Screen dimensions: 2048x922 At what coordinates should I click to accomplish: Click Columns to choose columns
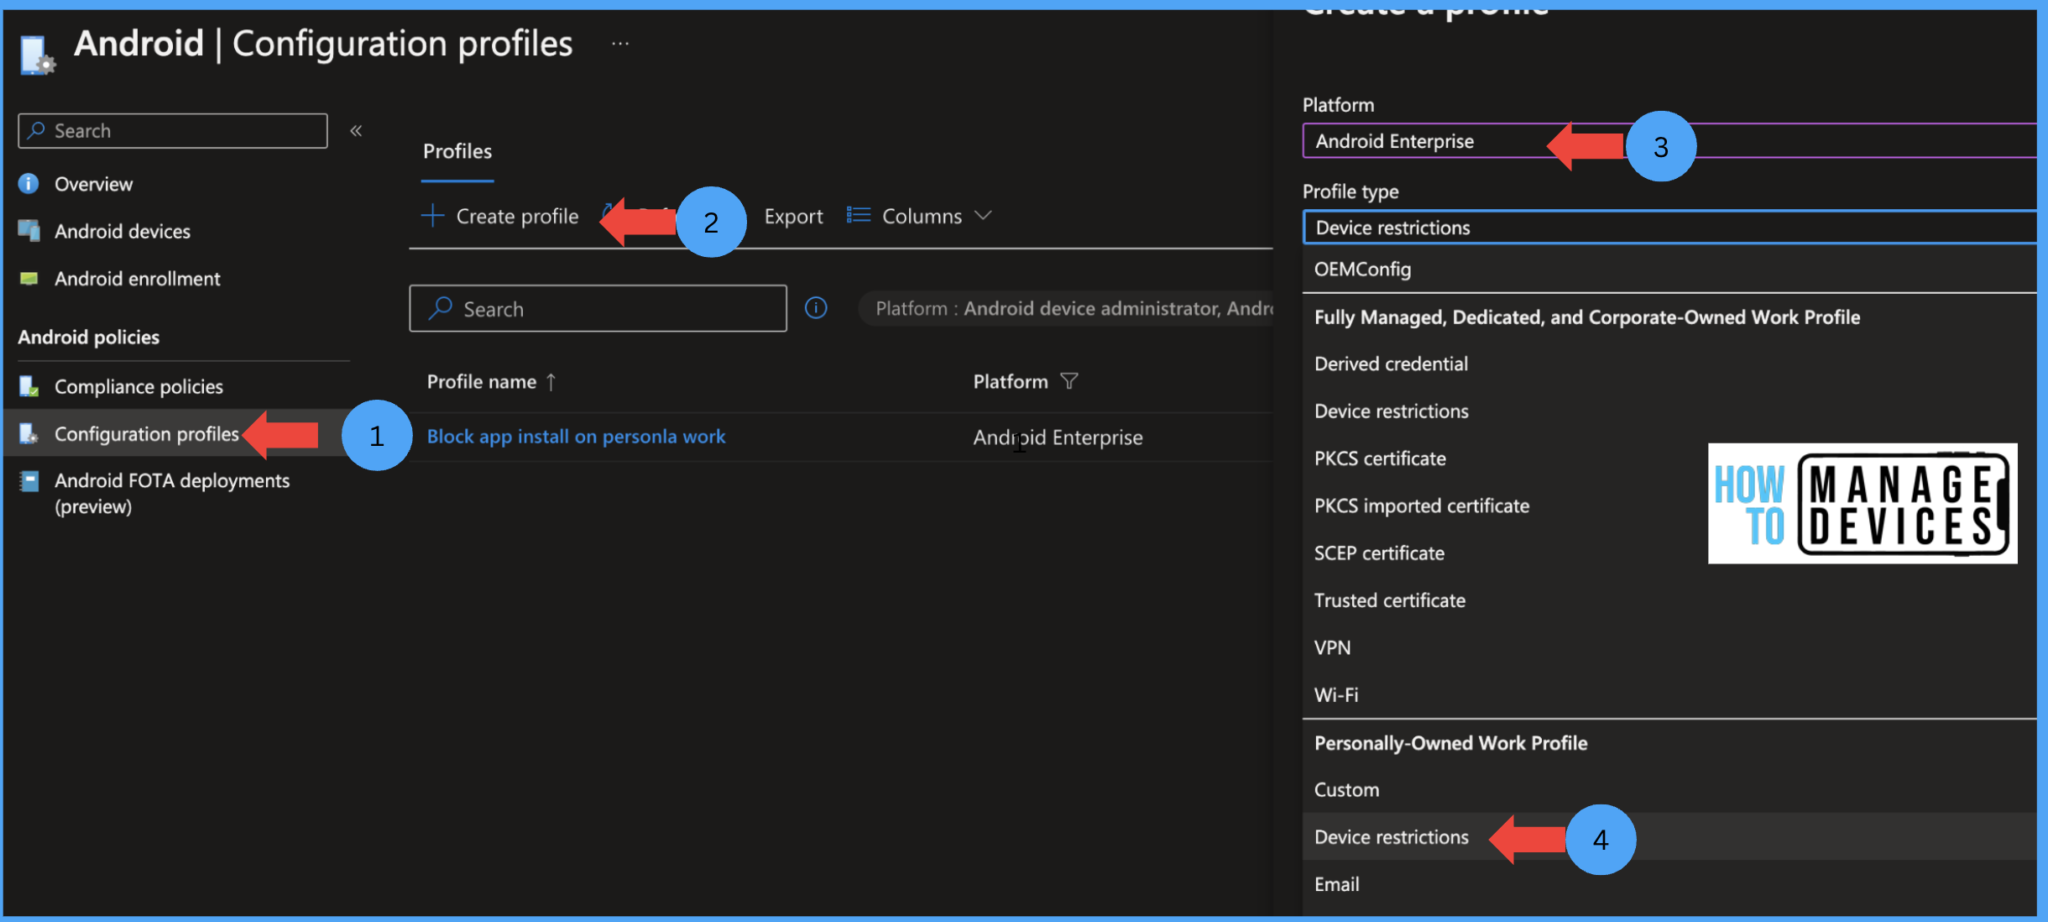(x=921, y=216)
